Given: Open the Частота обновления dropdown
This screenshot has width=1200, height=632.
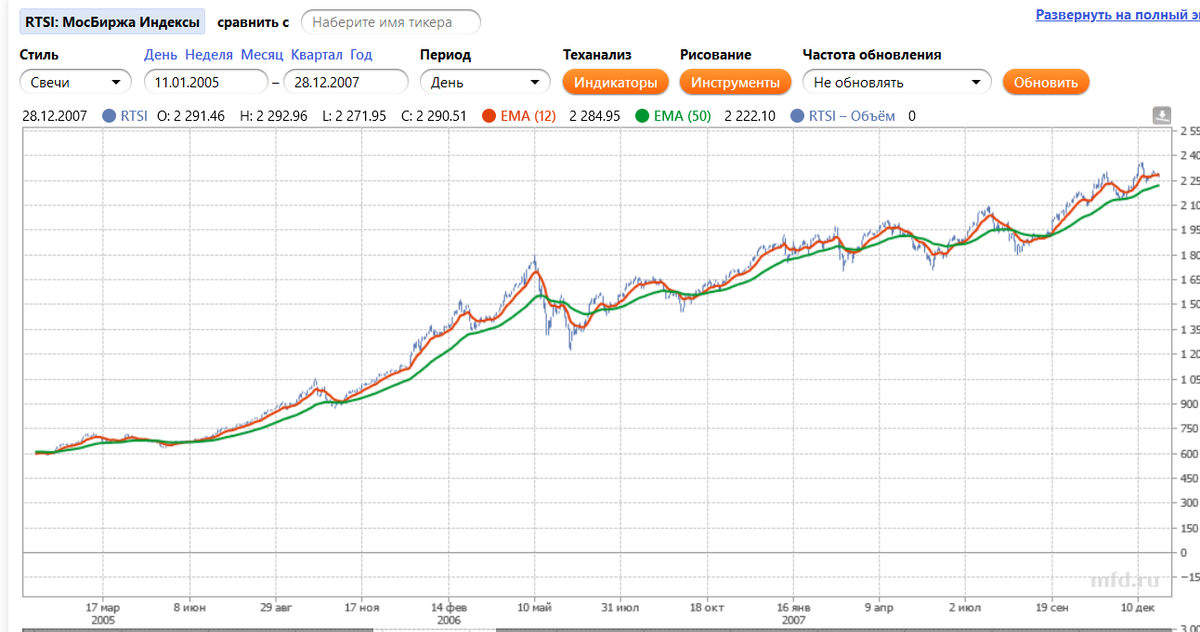Looking at the screenshot, I should [897, 82].
